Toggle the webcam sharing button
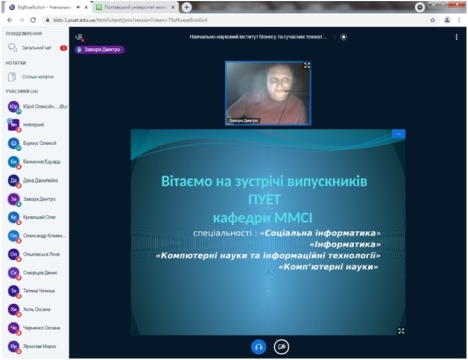This screenshot has height=360, width=468. pyautogui.click(x=281, y=347)
